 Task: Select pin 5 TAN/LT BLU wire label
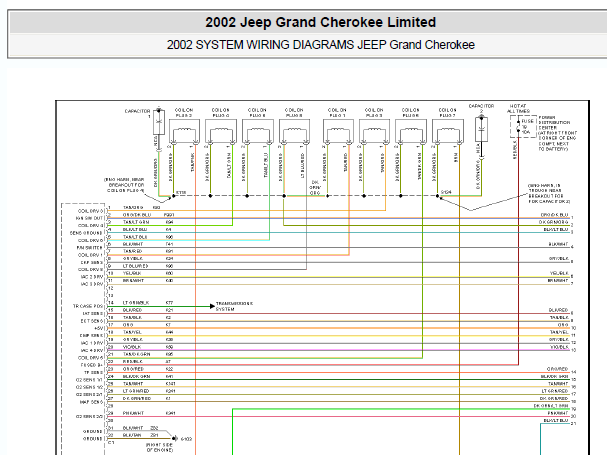135,237
